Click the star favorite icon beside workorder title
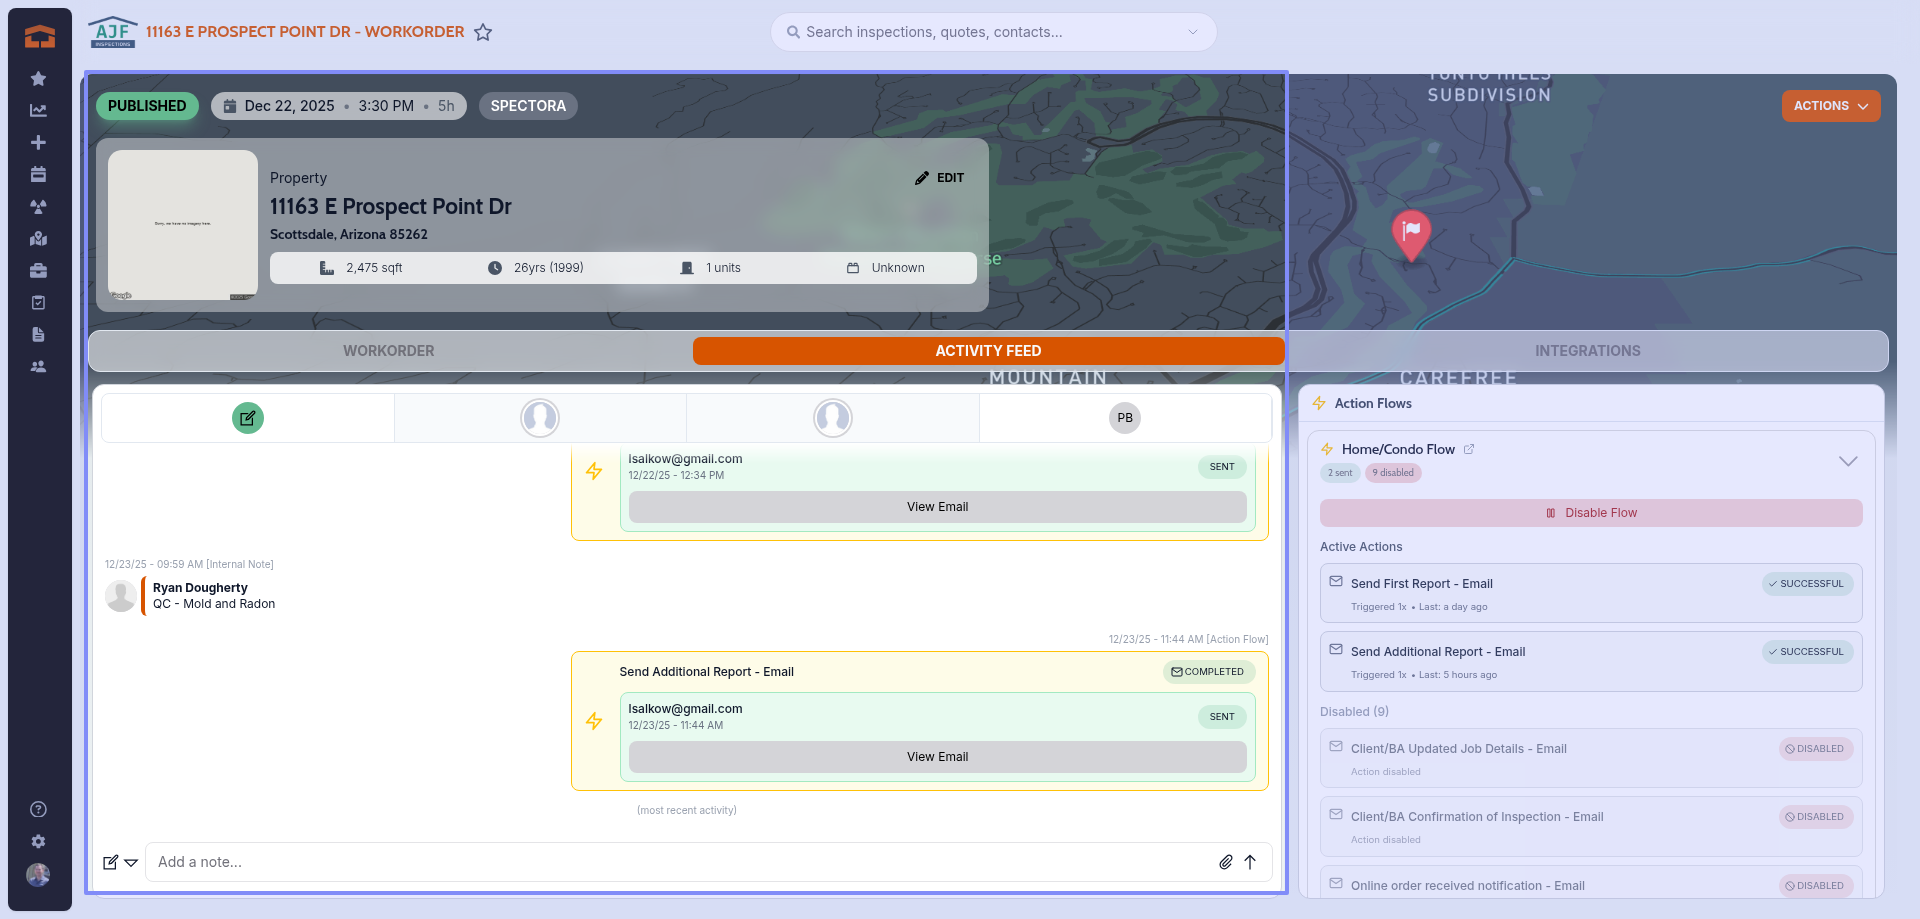Image resolution: width=1920 pixels, height=919 pixels. click(483, 32)
